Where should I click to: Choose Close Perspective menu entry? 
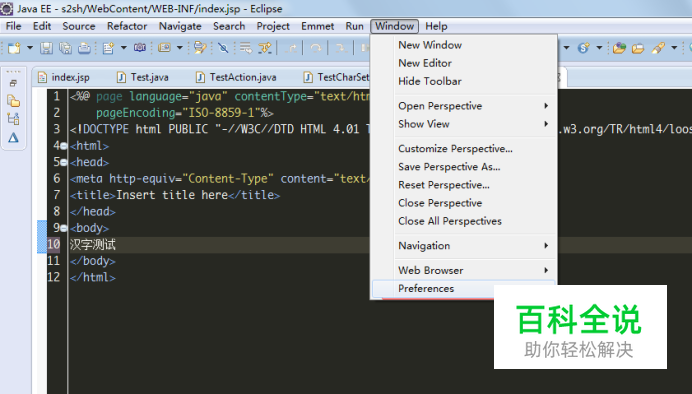[463, 203]
